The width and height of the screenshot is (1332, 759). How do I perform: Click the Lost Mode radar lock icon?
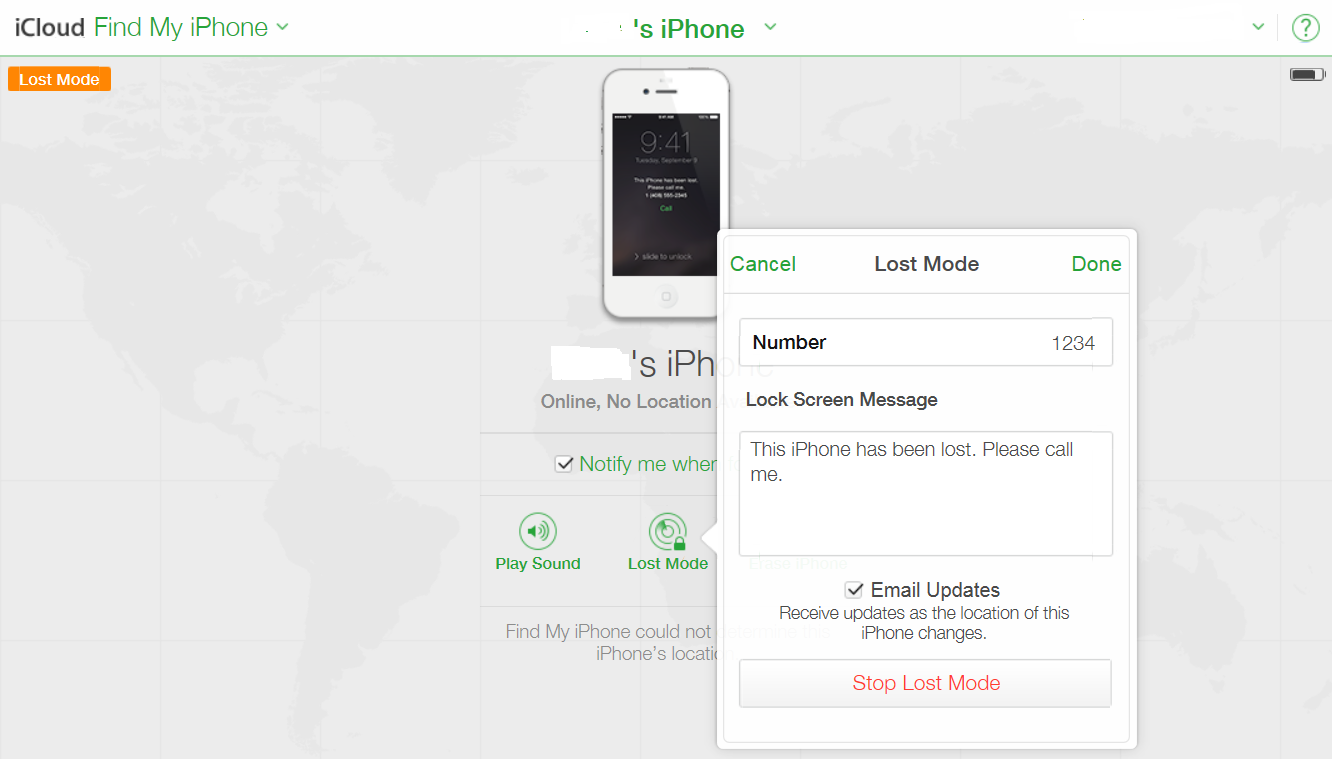[x=668, y=531]
